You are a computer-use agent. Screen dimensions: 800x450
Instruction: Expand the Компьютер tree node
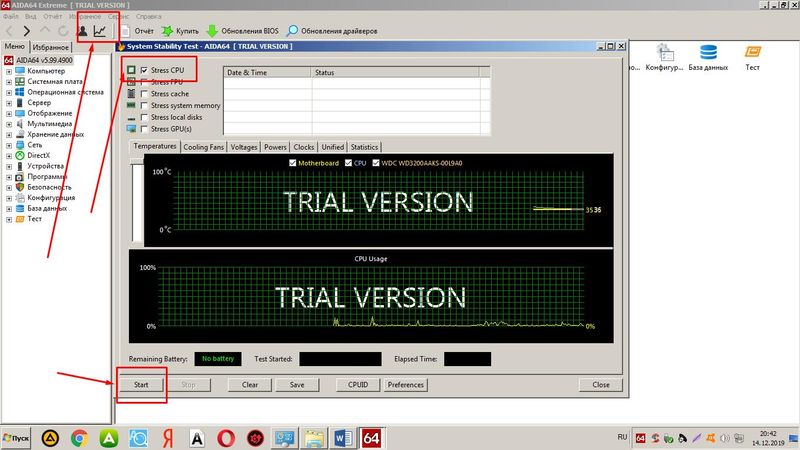point(9,71)
